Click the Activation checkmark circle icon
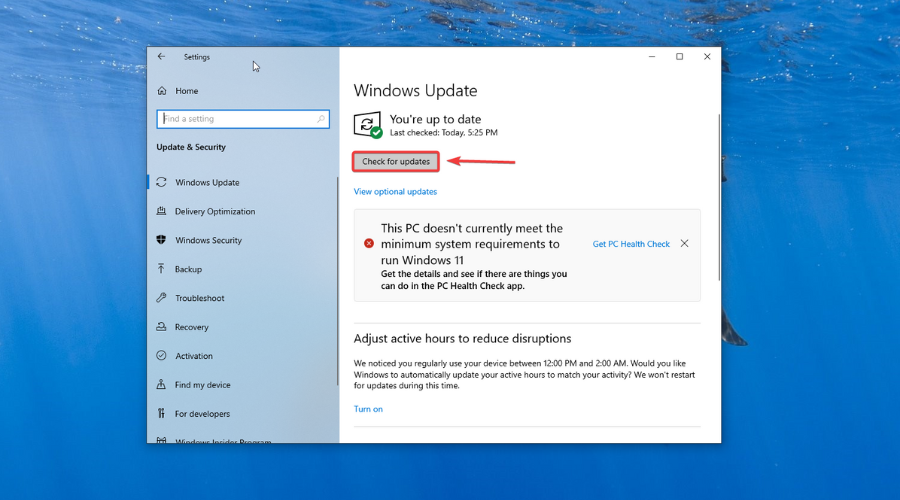Viewport: 900px width, 500px height. click(161, 355)
